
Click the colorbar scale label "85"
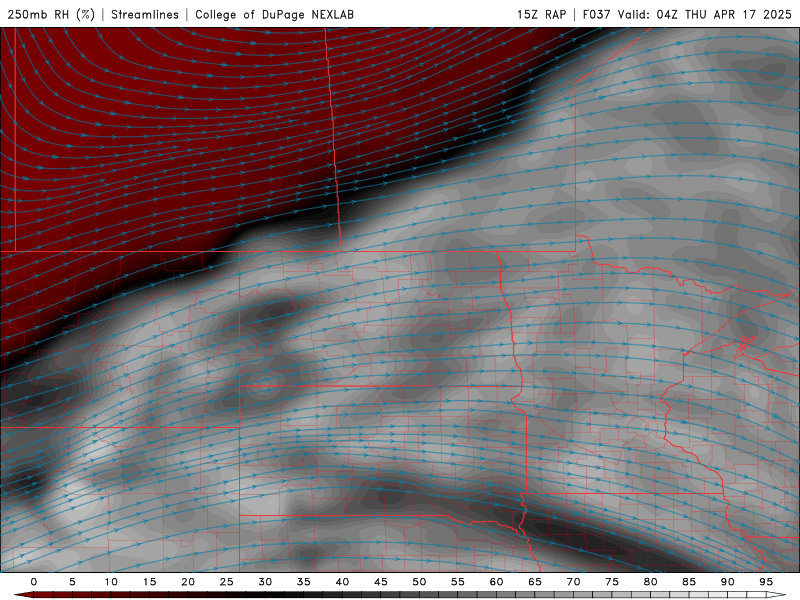689,582
